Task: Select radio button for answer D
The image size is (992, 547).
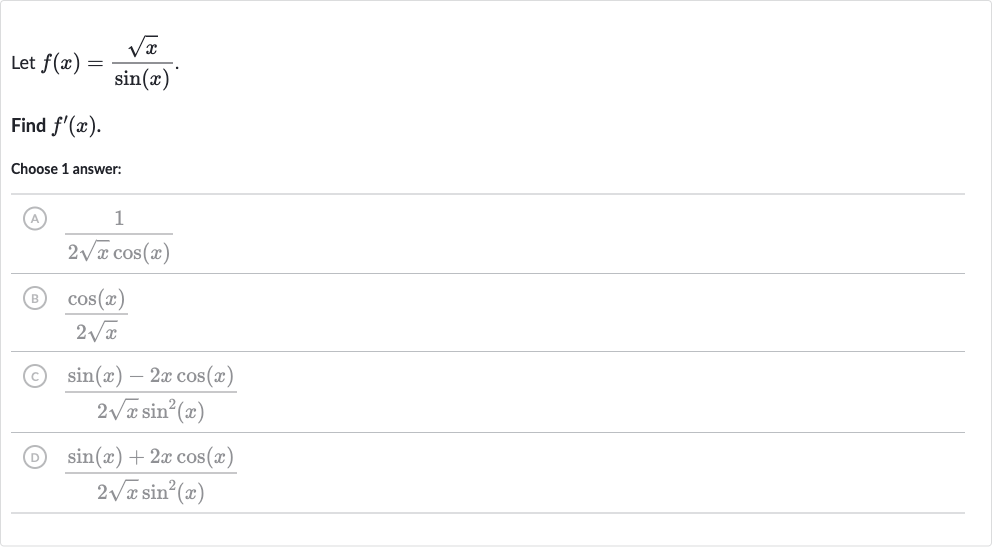Action: (35, 457)
